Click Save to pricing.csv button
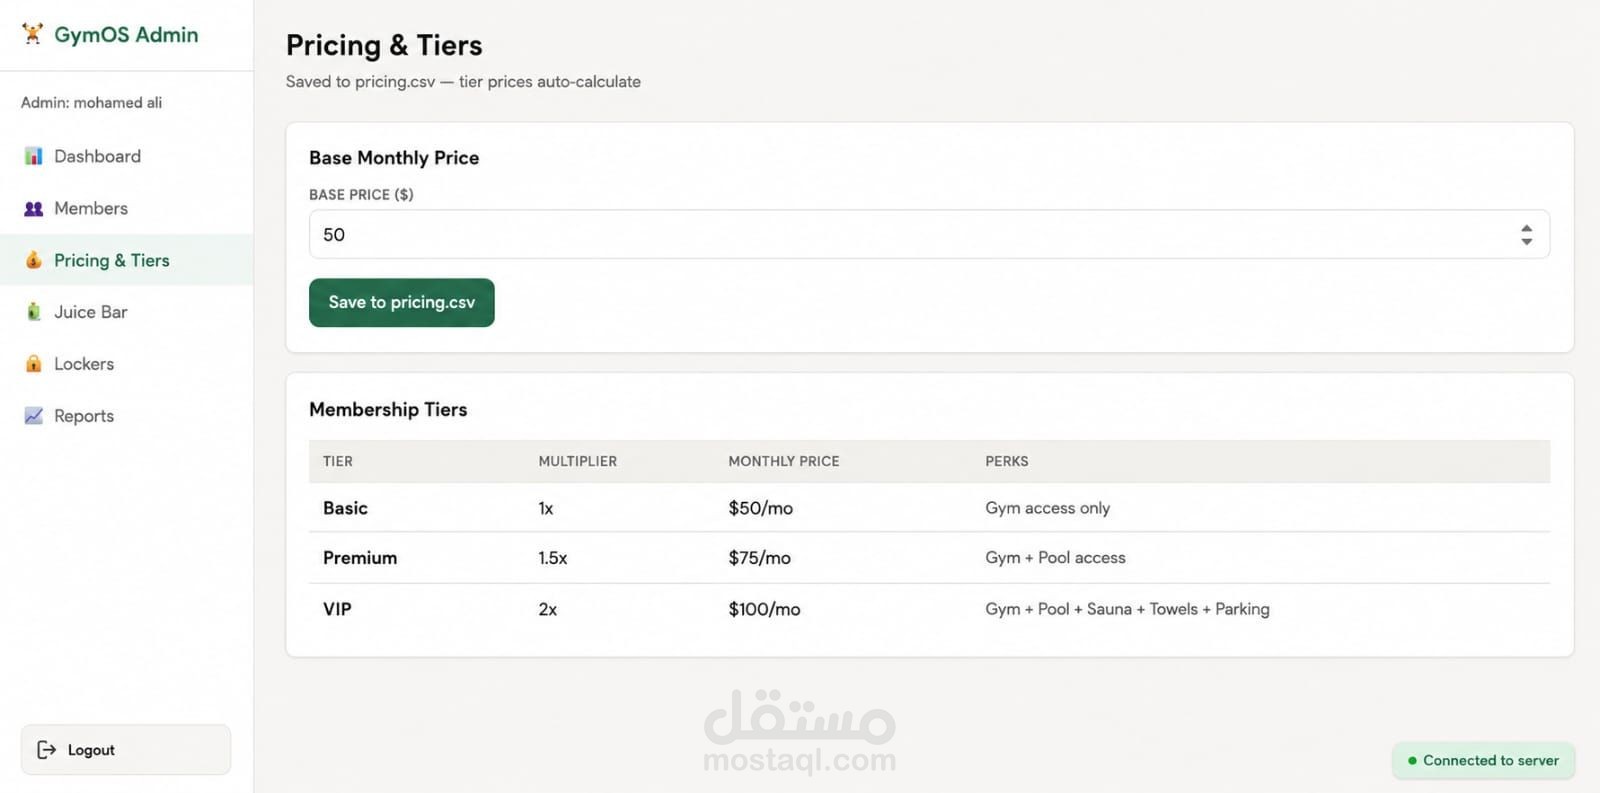This screenshot has height=793, width=1600. (401, 302)
